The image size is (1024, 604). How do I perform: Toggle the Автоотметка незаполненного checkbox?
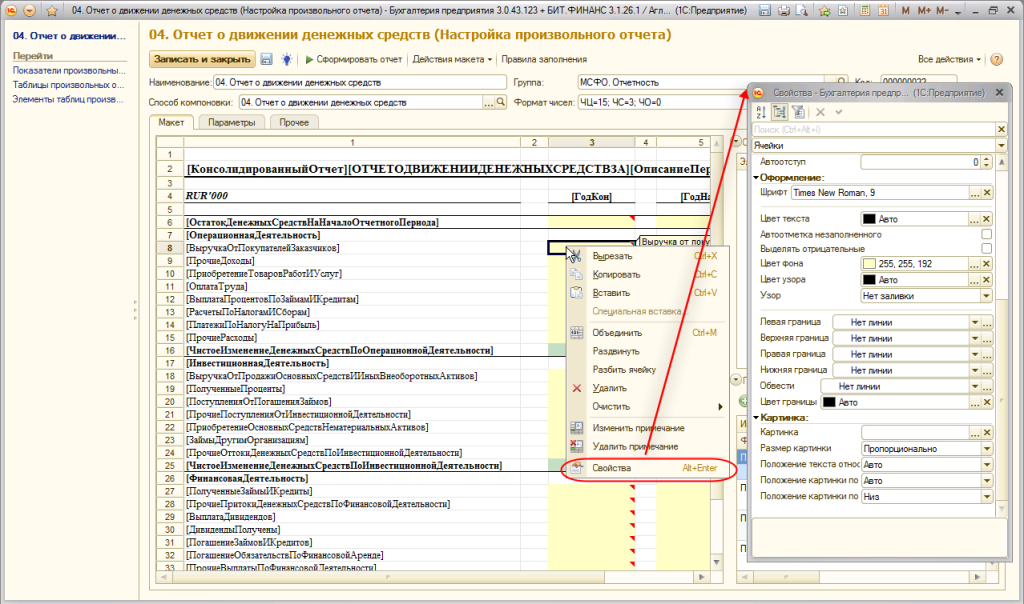coord(987,234)
